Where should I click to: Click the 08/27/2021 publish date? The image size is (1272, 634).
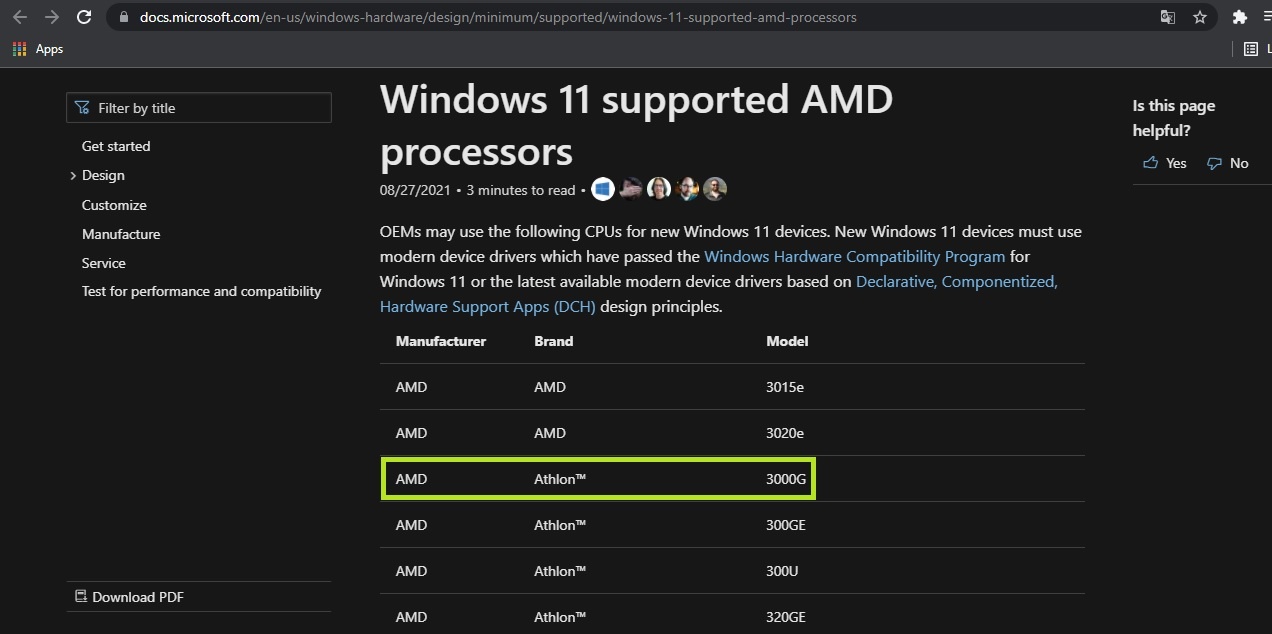click(x=415, y=190)
